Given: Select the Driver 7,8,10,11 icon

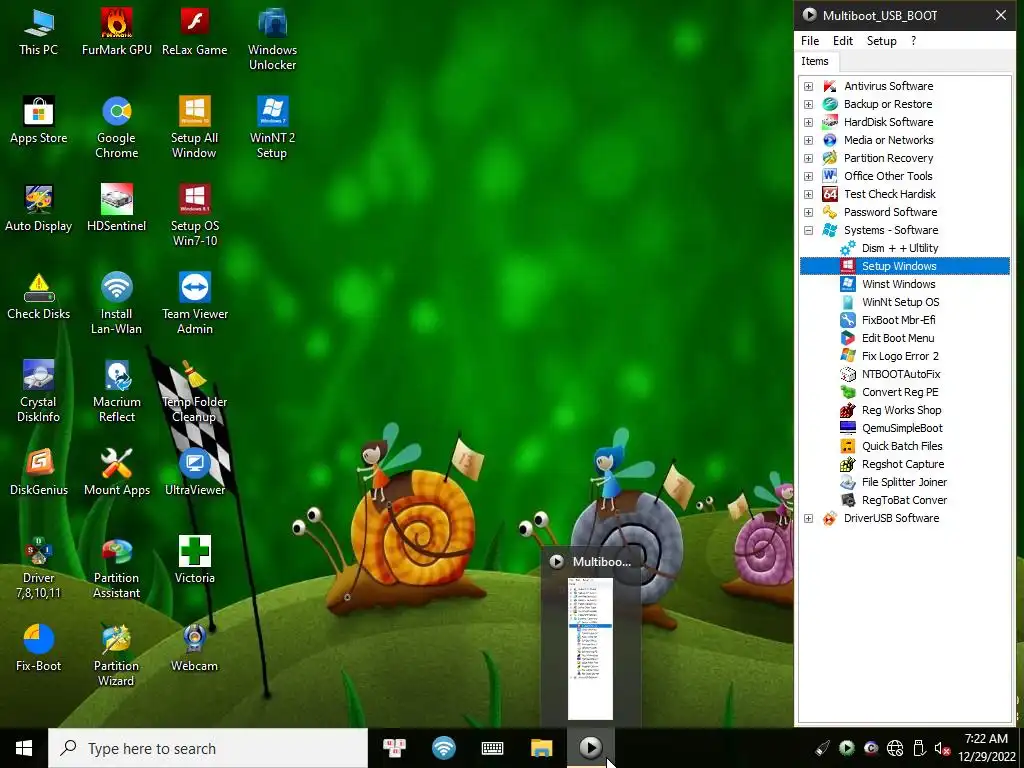Looking at the screenshot, I should (x=39, y=568).
